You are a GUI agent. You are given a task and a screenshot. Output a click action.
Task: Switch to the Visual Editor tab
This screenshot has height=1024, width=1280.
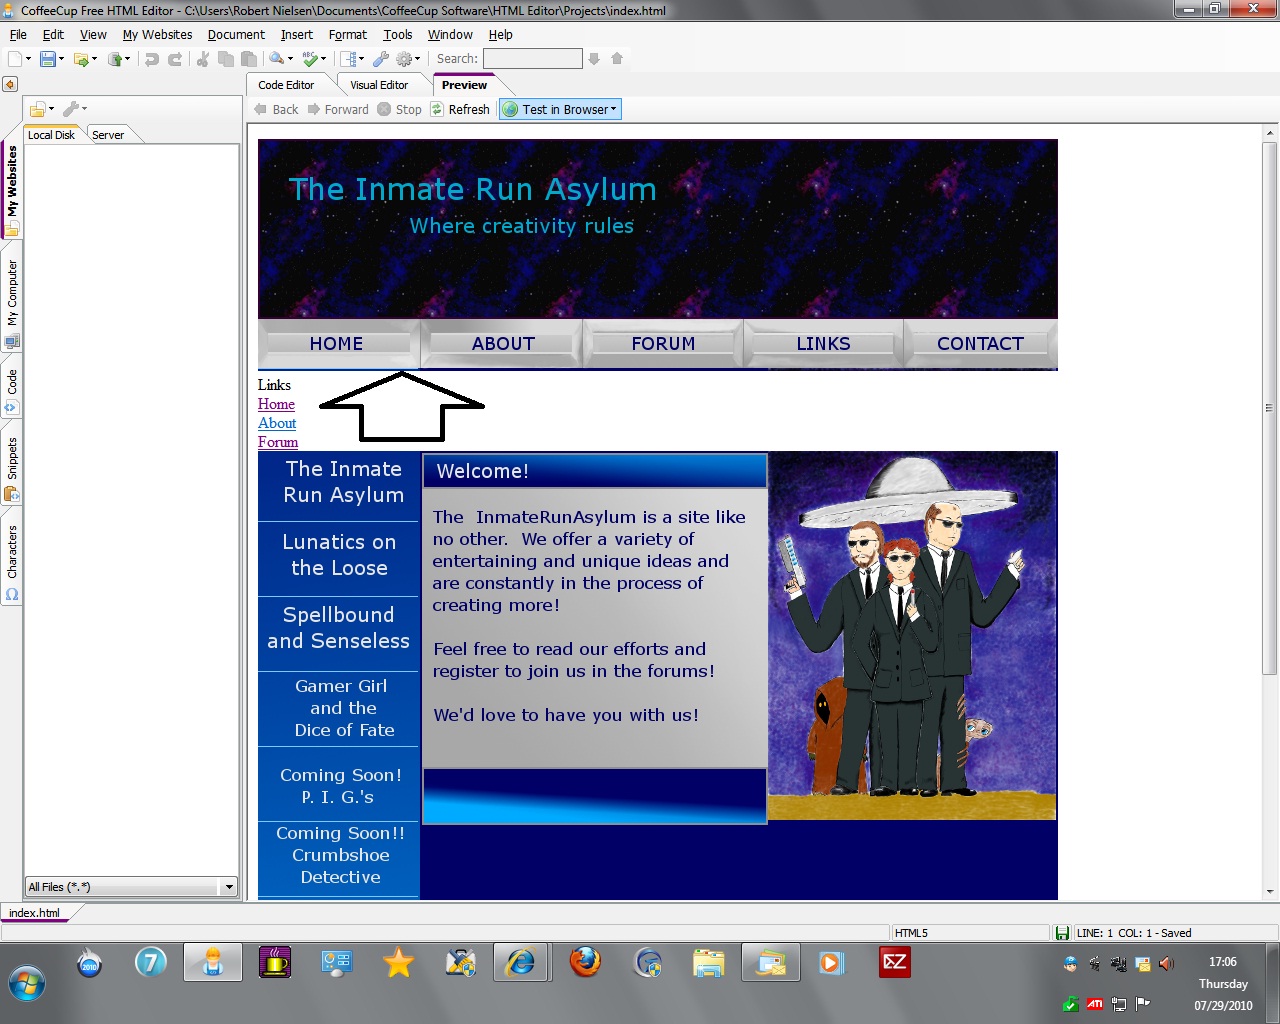(x=379, y=85)
